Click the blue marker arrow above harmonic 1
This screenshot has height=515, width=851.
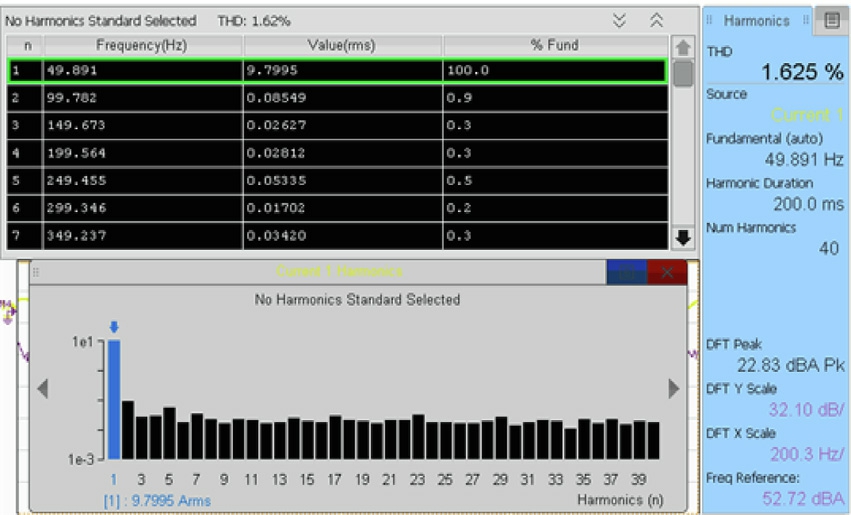point(114,327)
